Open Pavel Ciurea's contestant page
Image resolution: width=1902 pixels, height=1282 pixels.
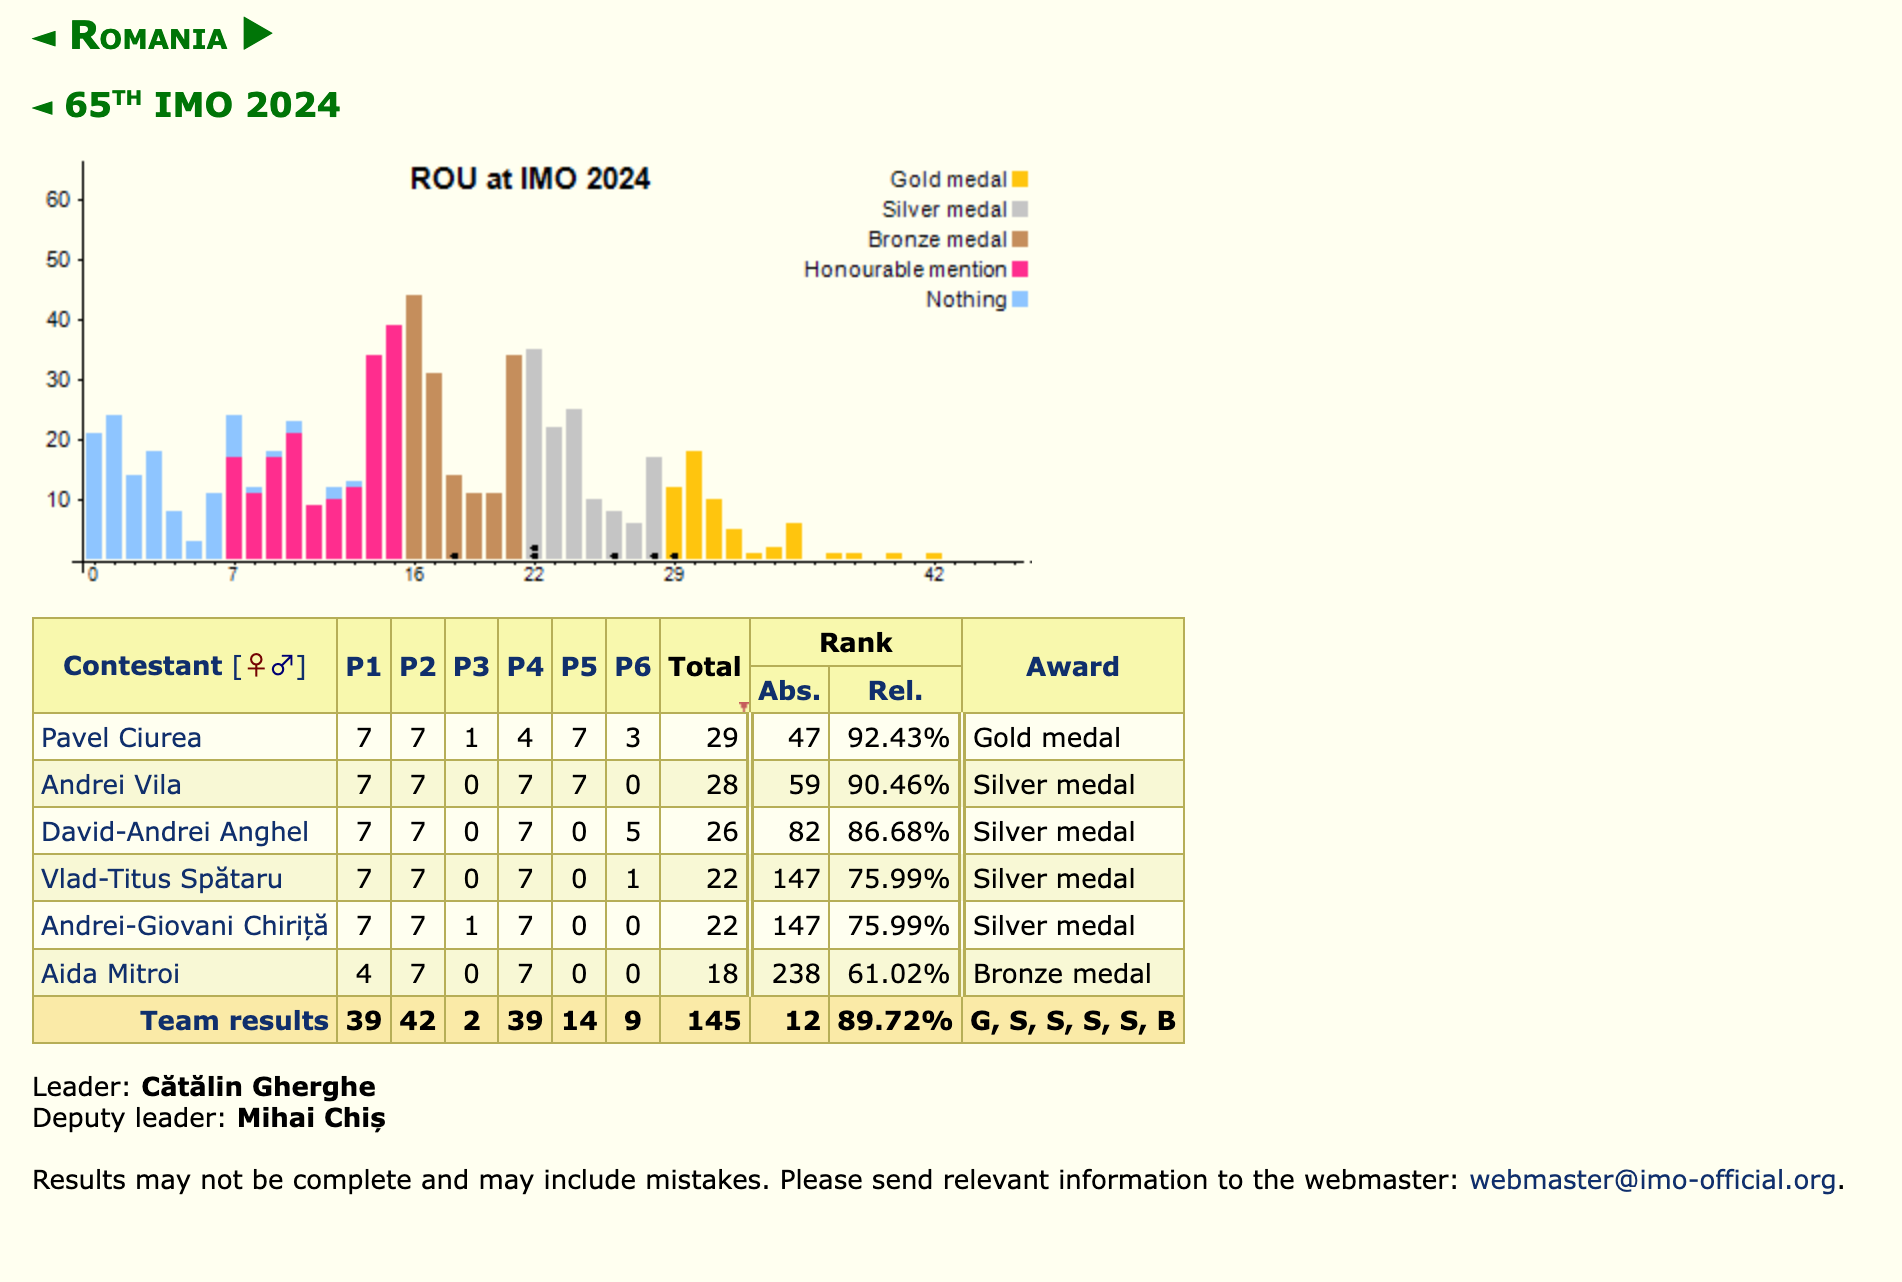[x=121, y=738]
